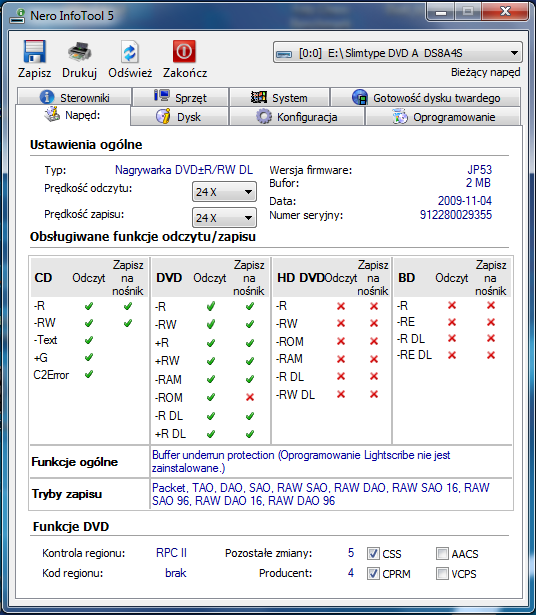Toggle the CPRM checkbox
The width and height of the screenshot is (536, 615).
[x=373, y=574]
